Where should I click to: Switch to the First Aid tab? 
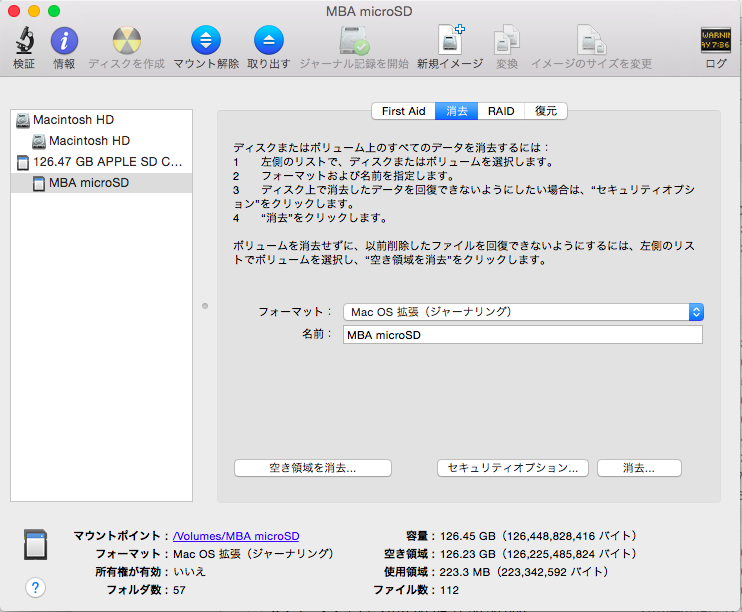[403, 111]
